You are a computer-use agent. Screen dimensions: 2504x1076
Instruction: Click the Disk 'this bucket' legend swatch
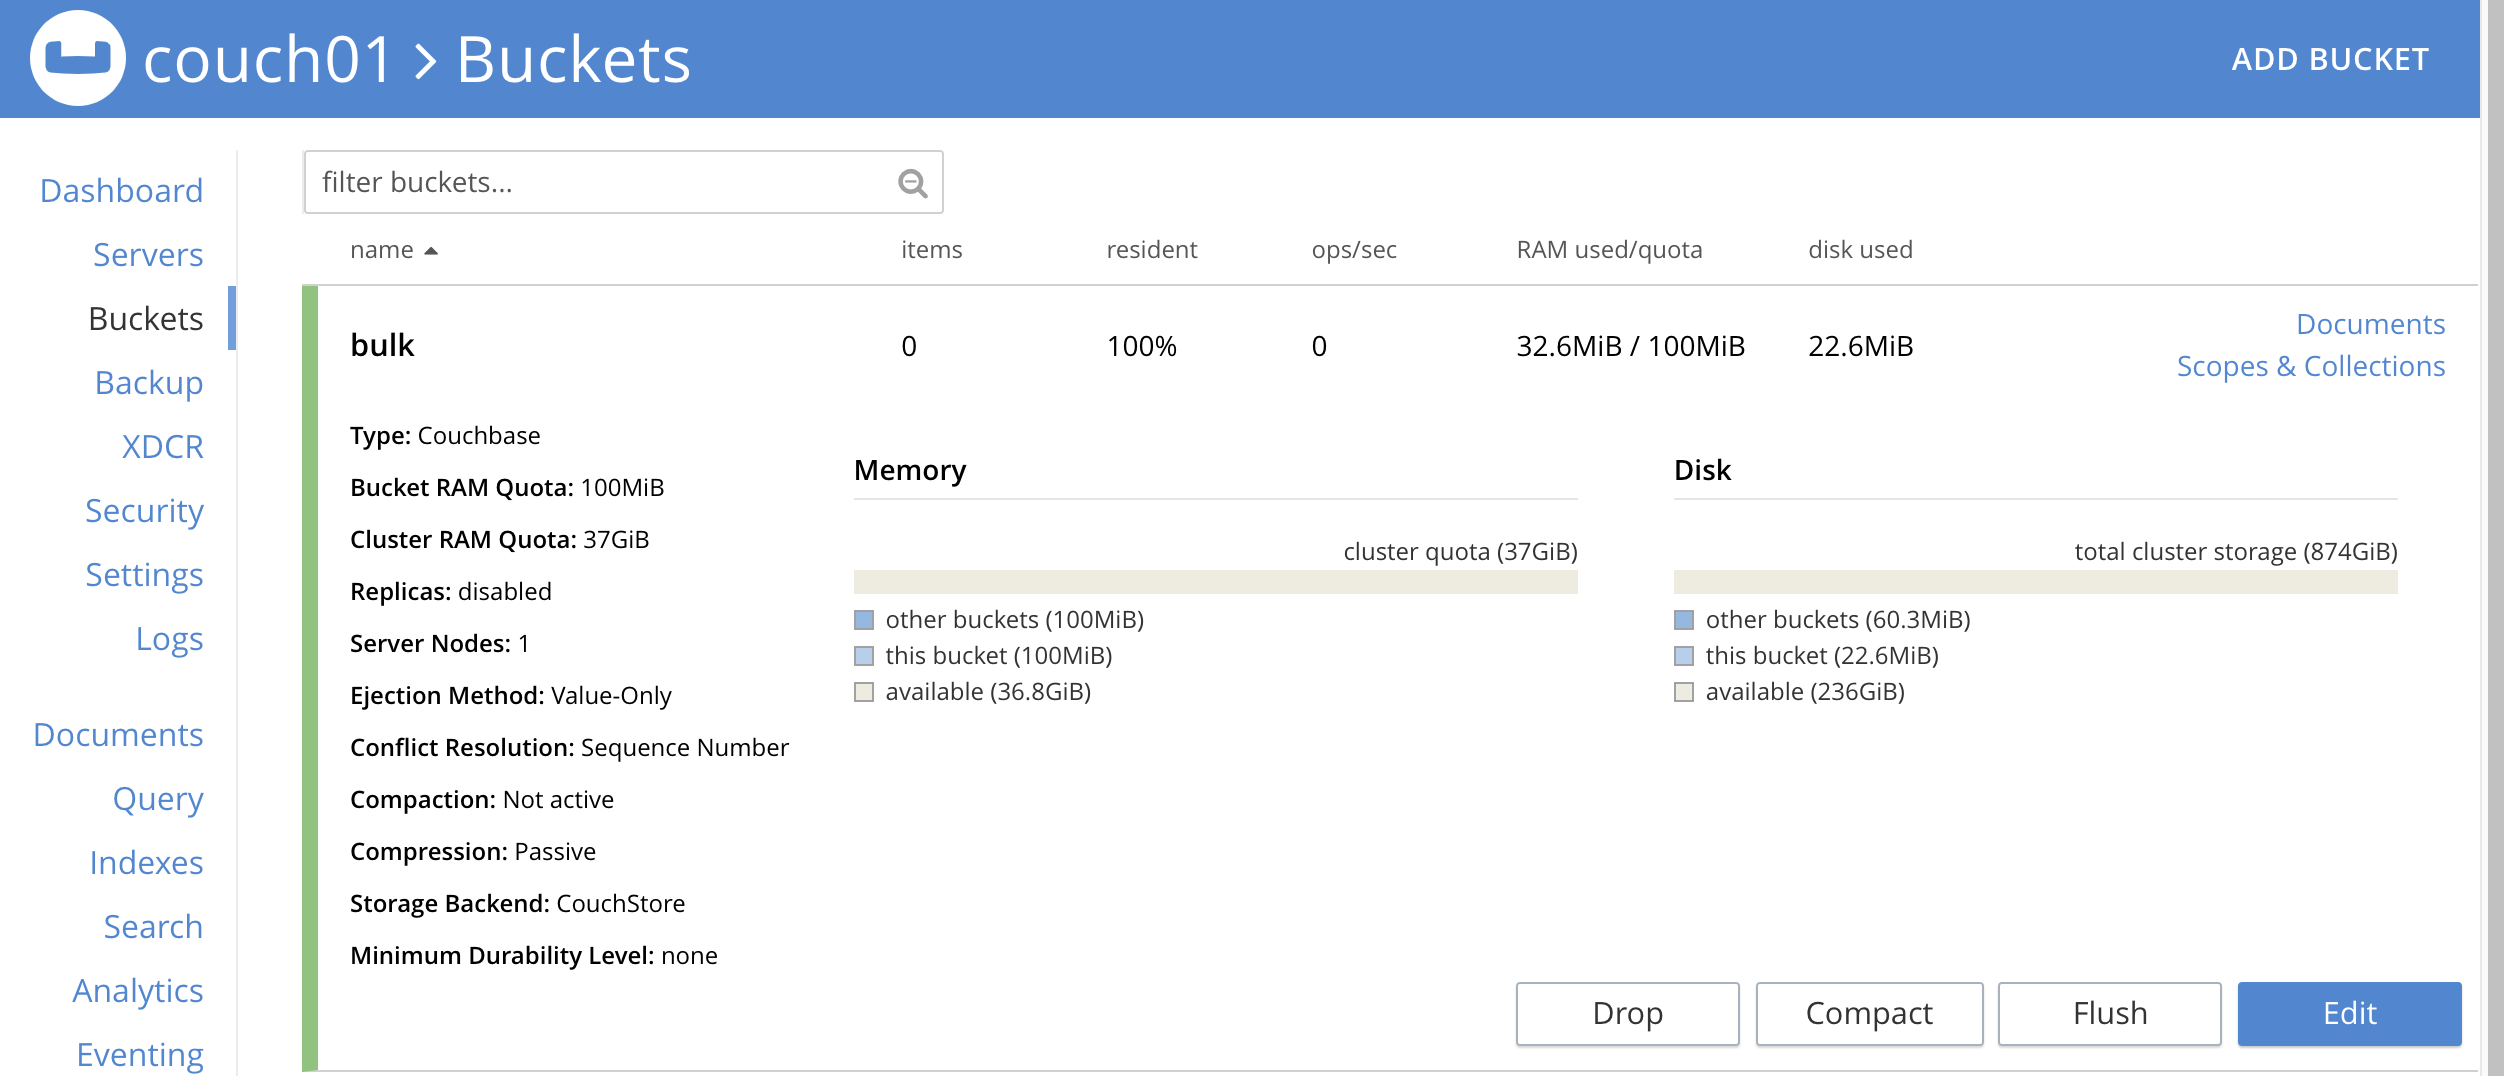pyautogui.click(x=1684, y=656)
